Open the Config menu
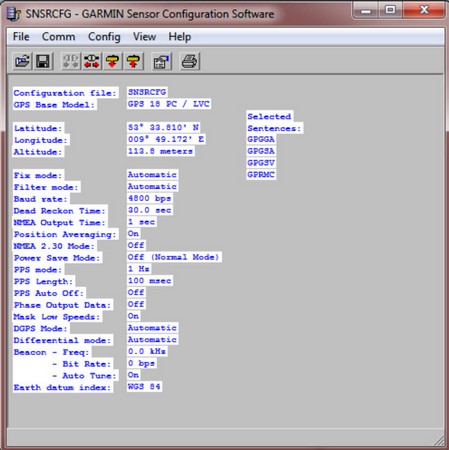This screenshot has width=449, height=450. (x=104, y=37)
